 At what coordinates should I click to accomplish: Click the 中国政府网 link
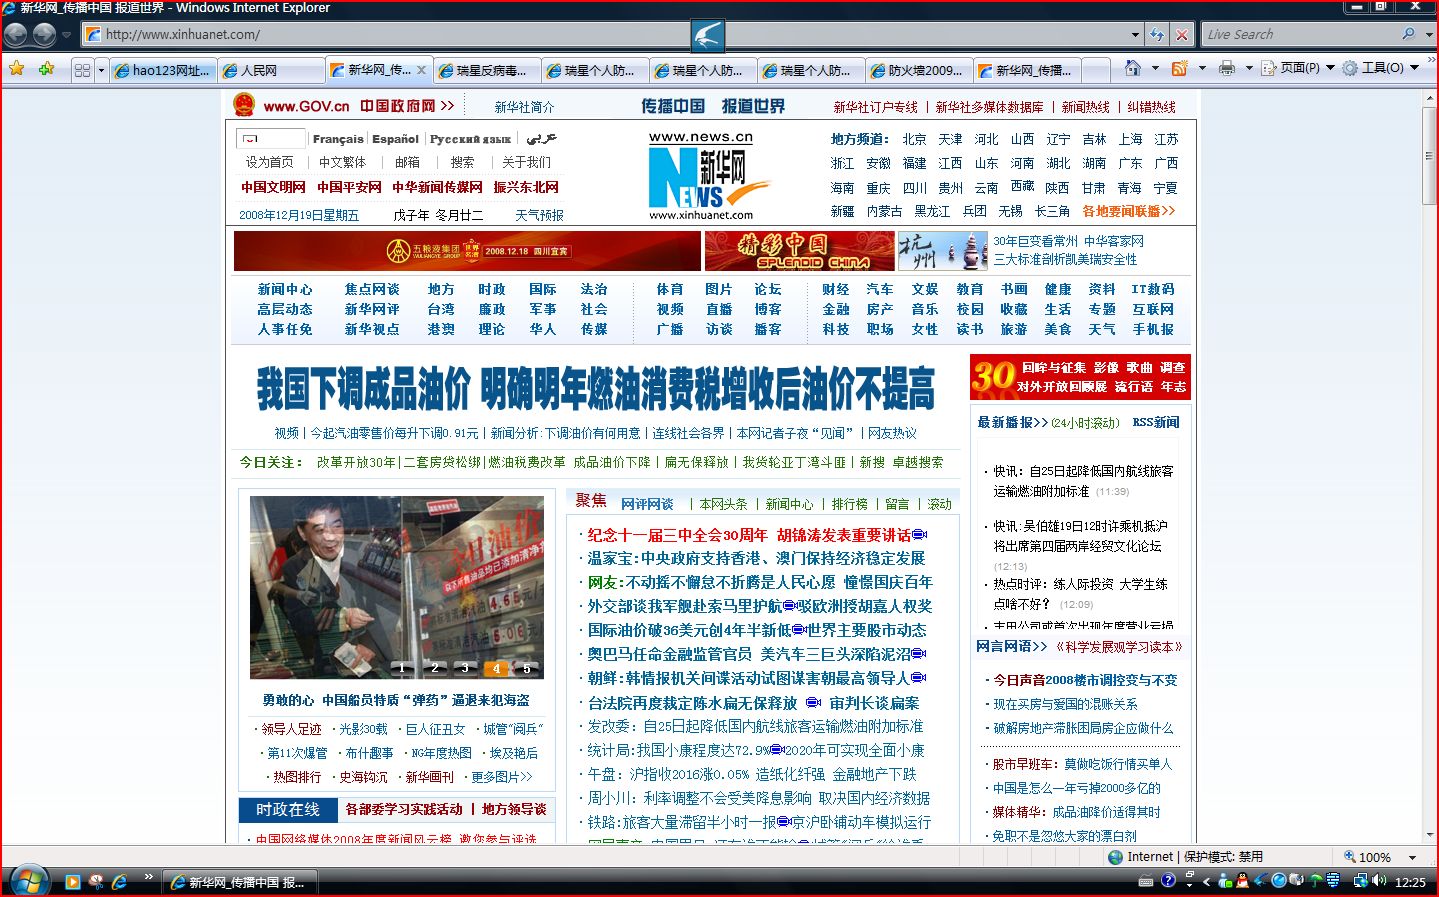[407, 106]
